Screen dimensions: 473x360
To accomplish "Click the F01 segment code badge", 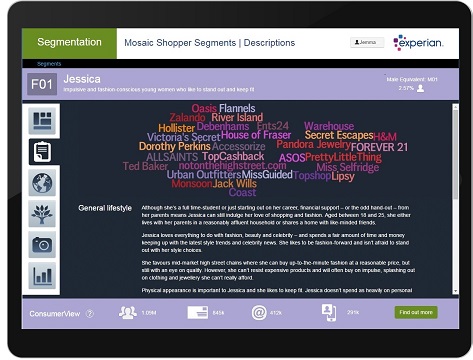I will [x=42, y=84].
